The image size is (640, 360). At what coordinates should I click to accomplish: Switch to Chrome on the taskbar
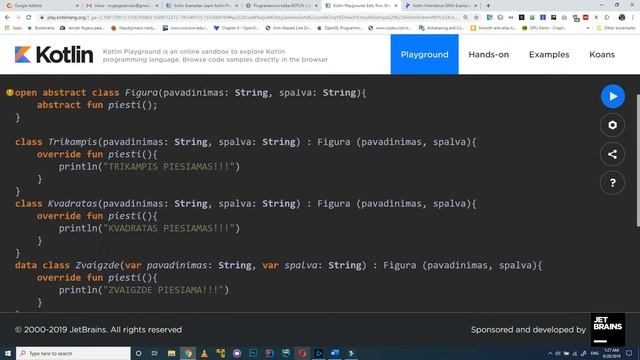tap(188, 353)
